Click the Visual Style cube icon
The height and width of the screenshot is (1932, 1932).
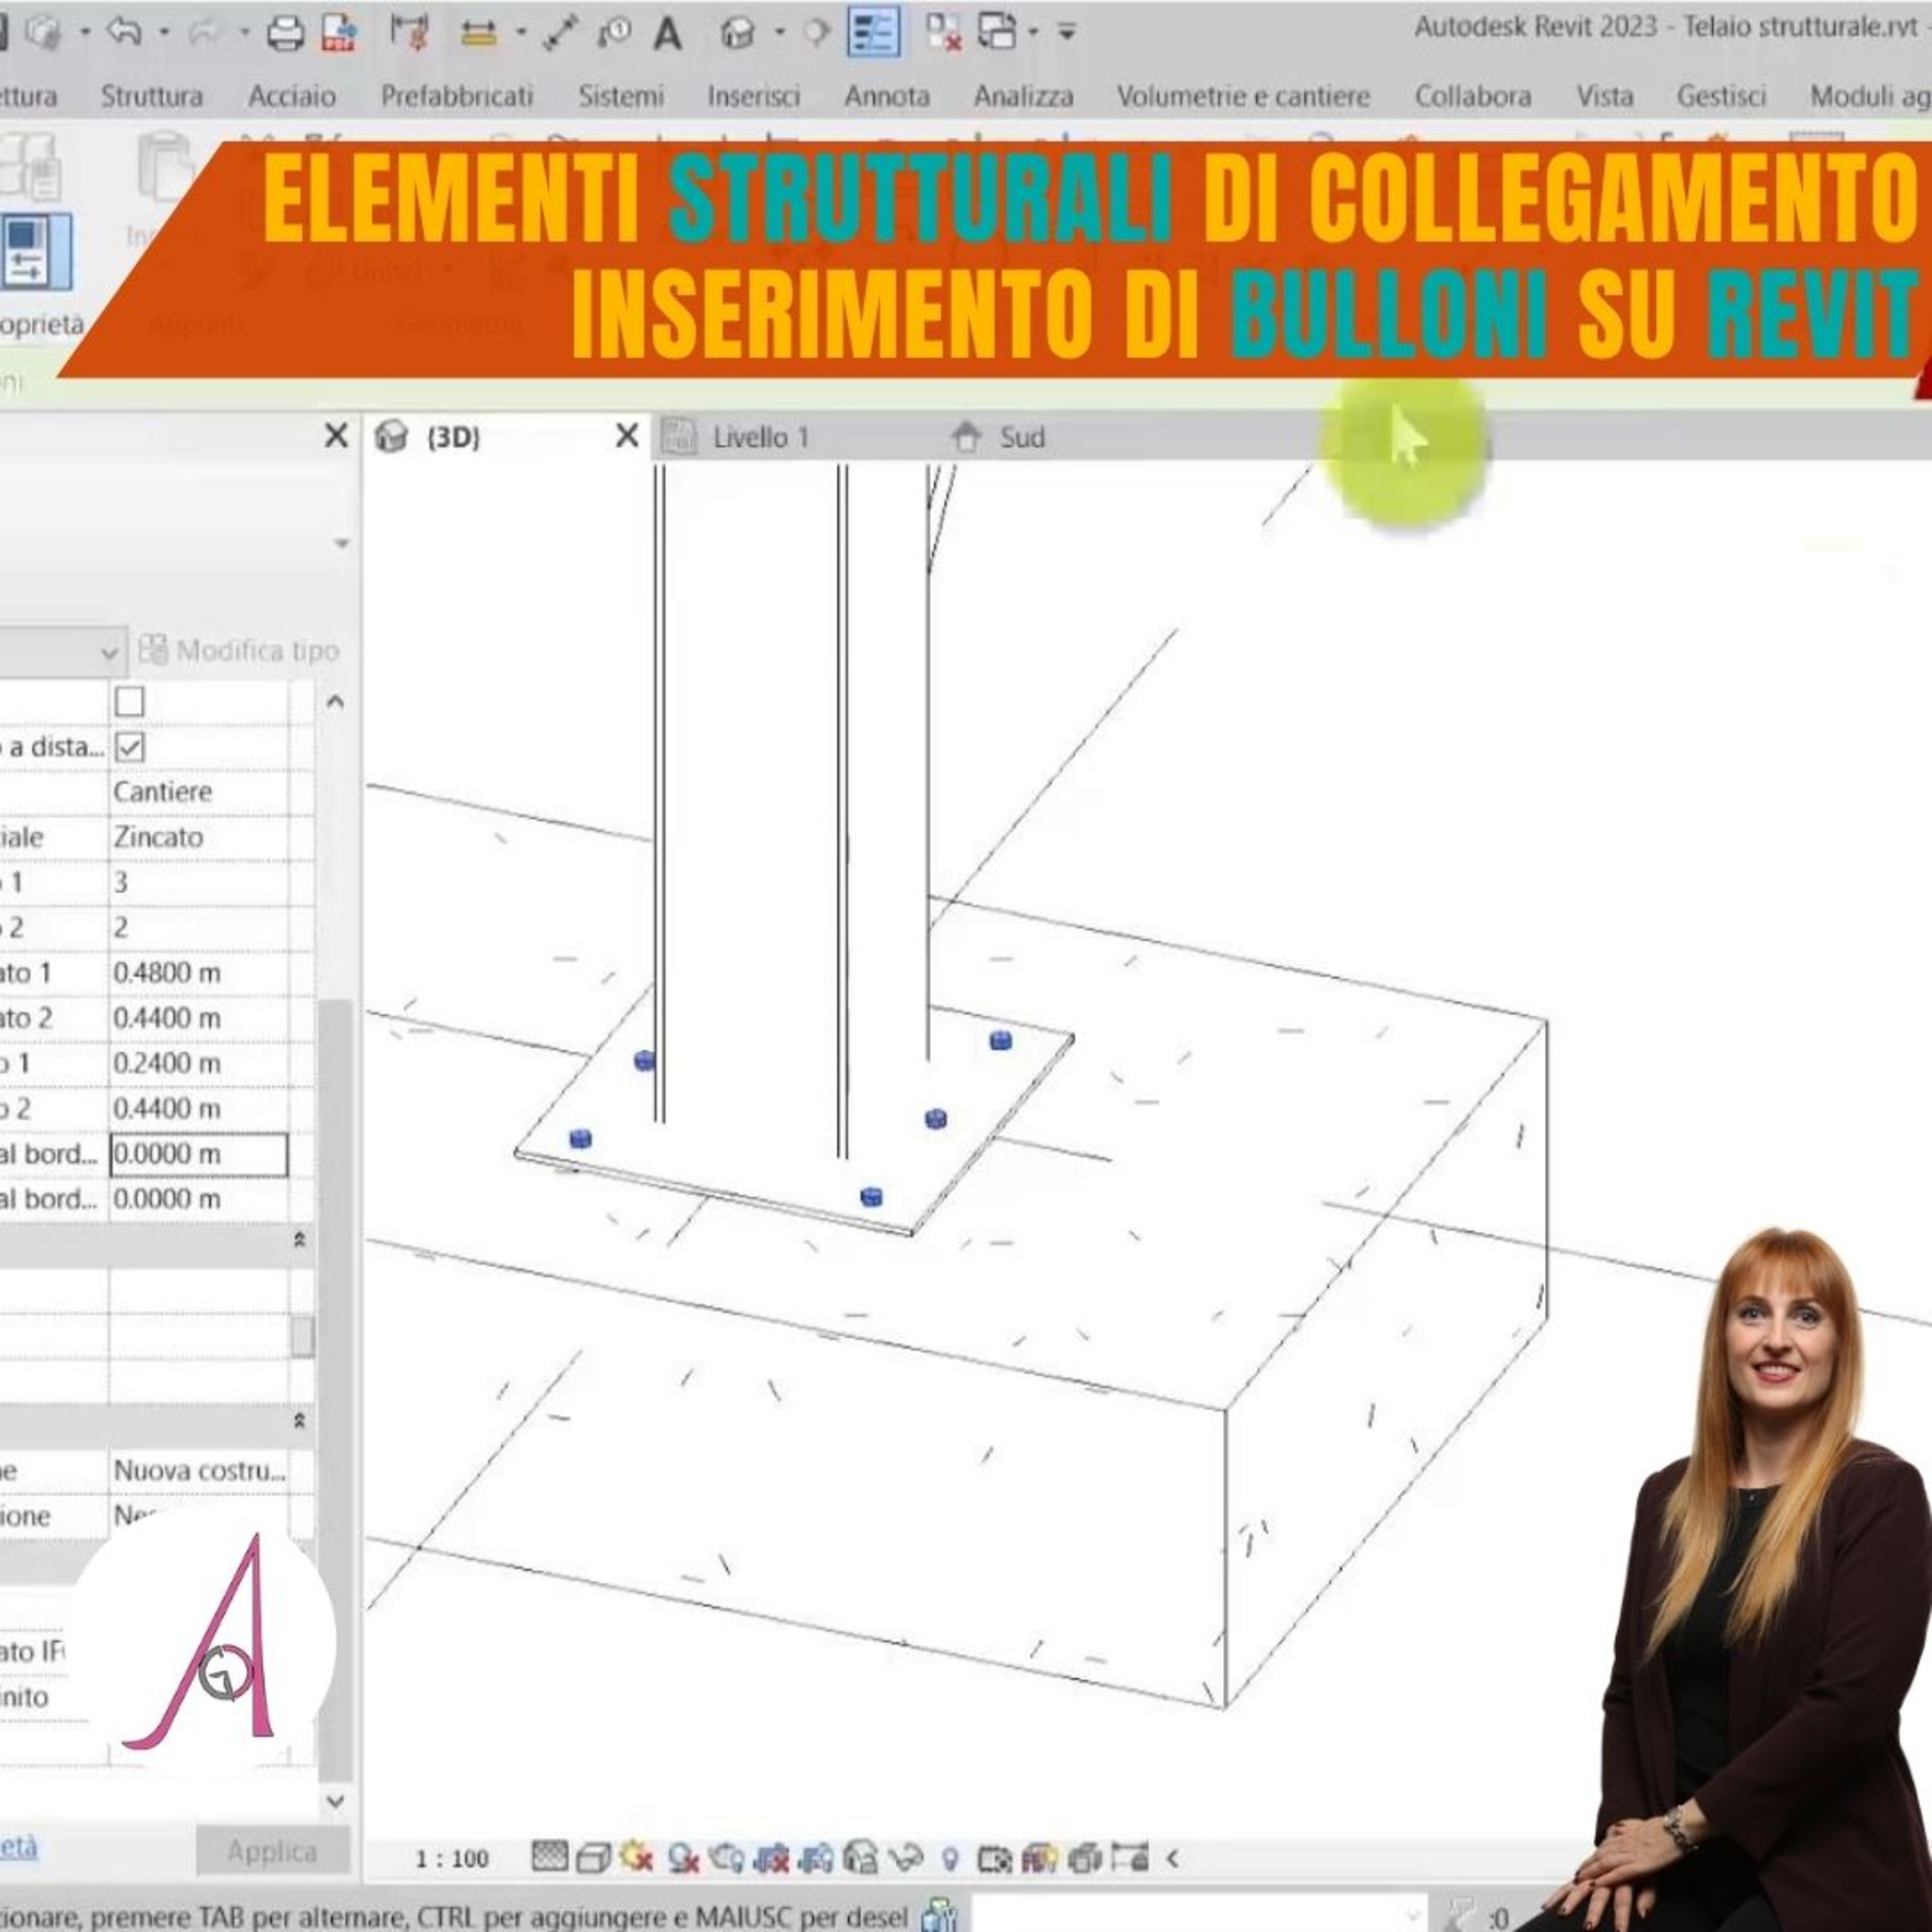click(x=594, y=1858)
